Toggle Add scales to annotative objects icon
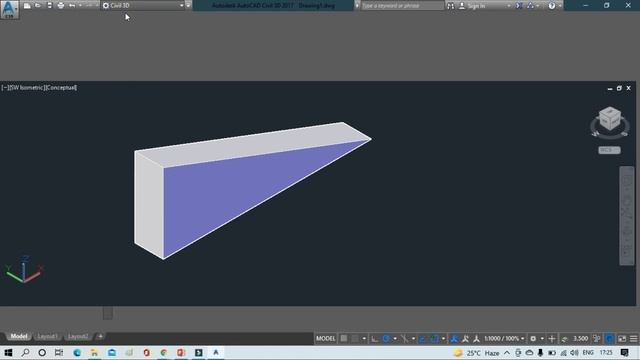Viewport: 640px width, 360px height. click(465, 338)
